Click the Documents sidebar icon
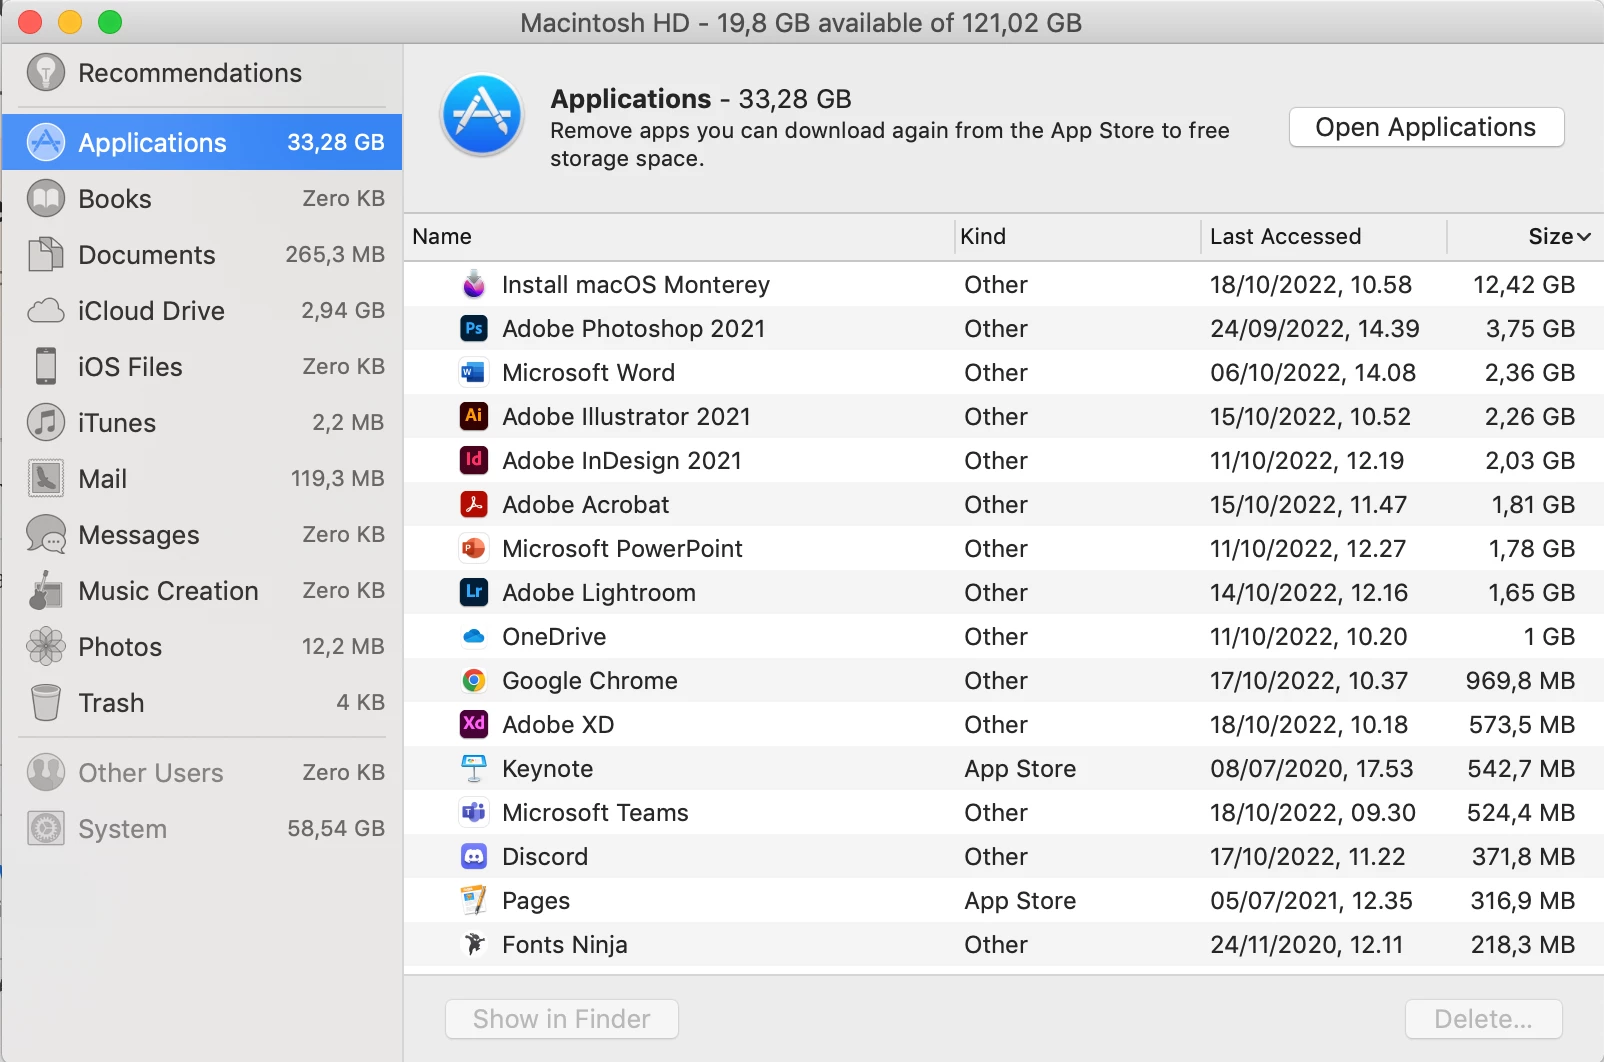 pos(46,254)
